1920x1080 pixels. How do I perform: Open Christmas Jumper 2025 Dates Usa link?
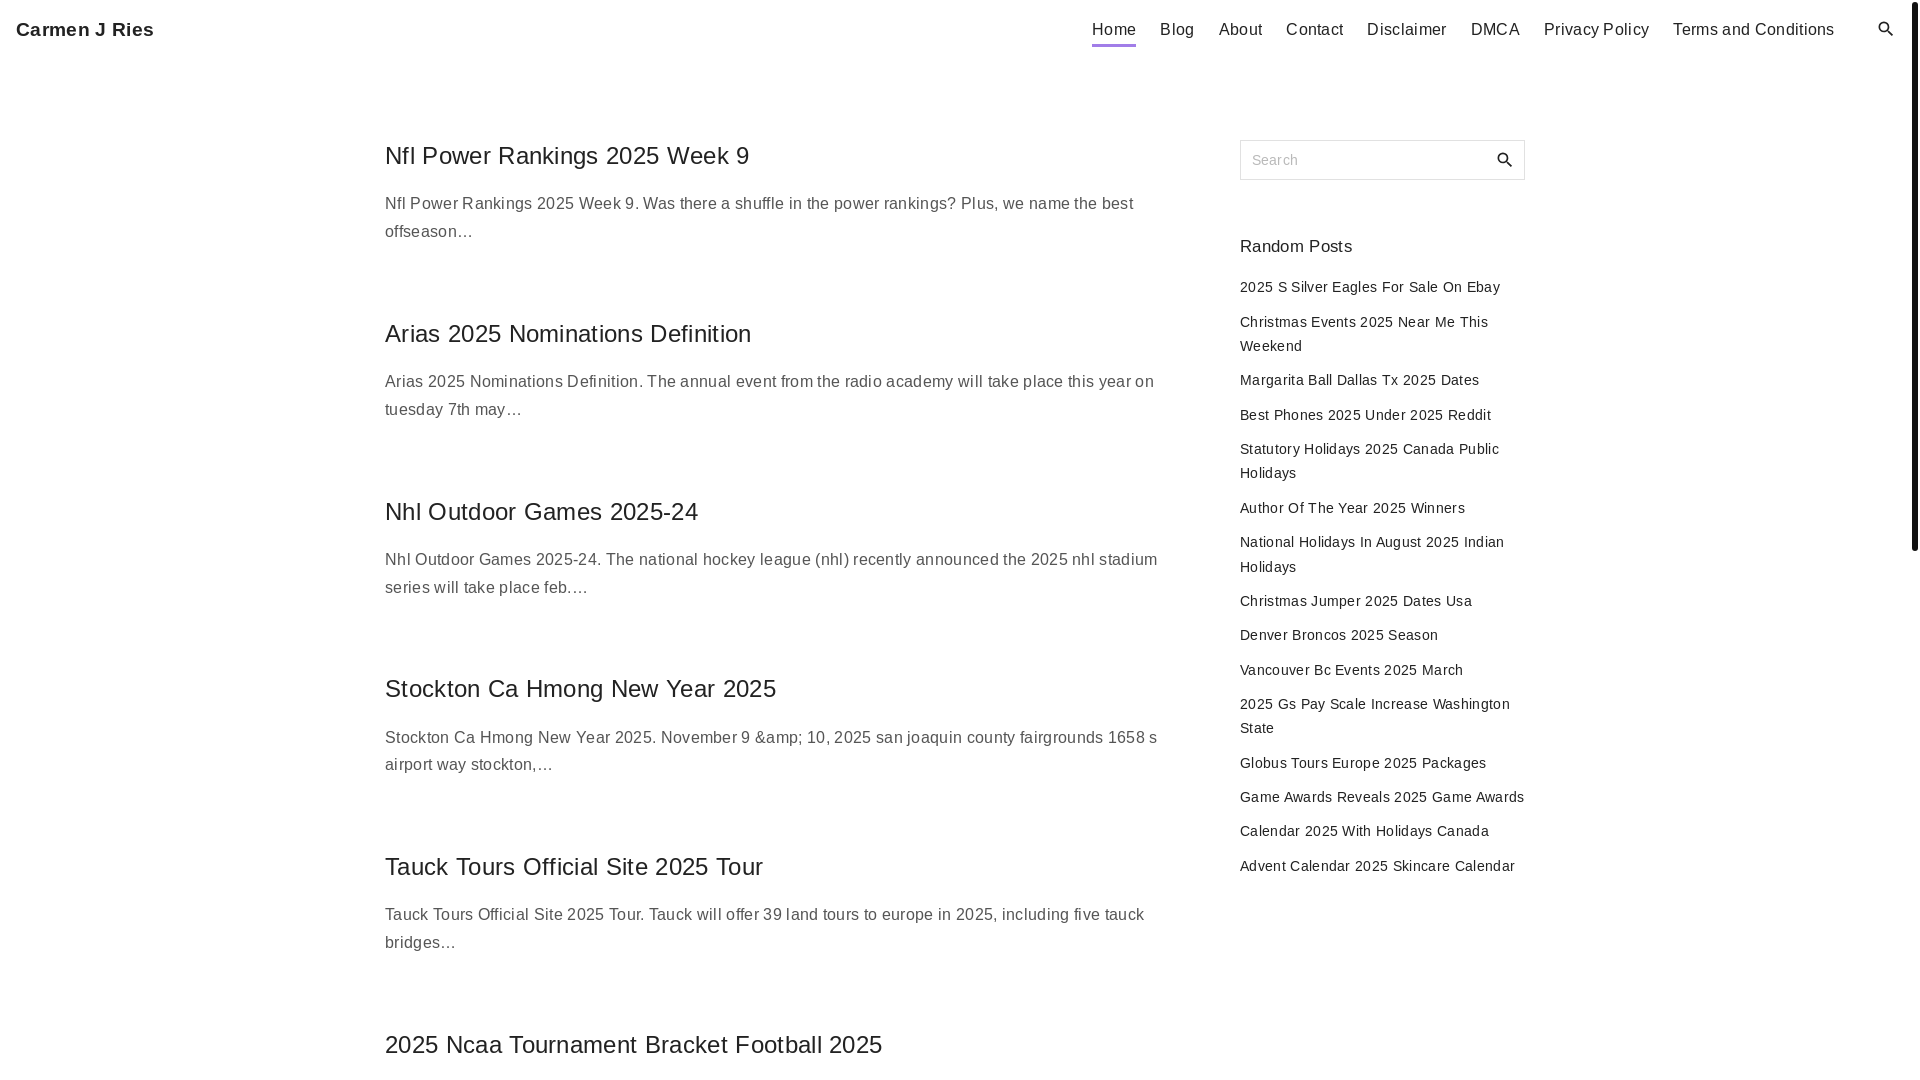click(x=1356, y=601)
